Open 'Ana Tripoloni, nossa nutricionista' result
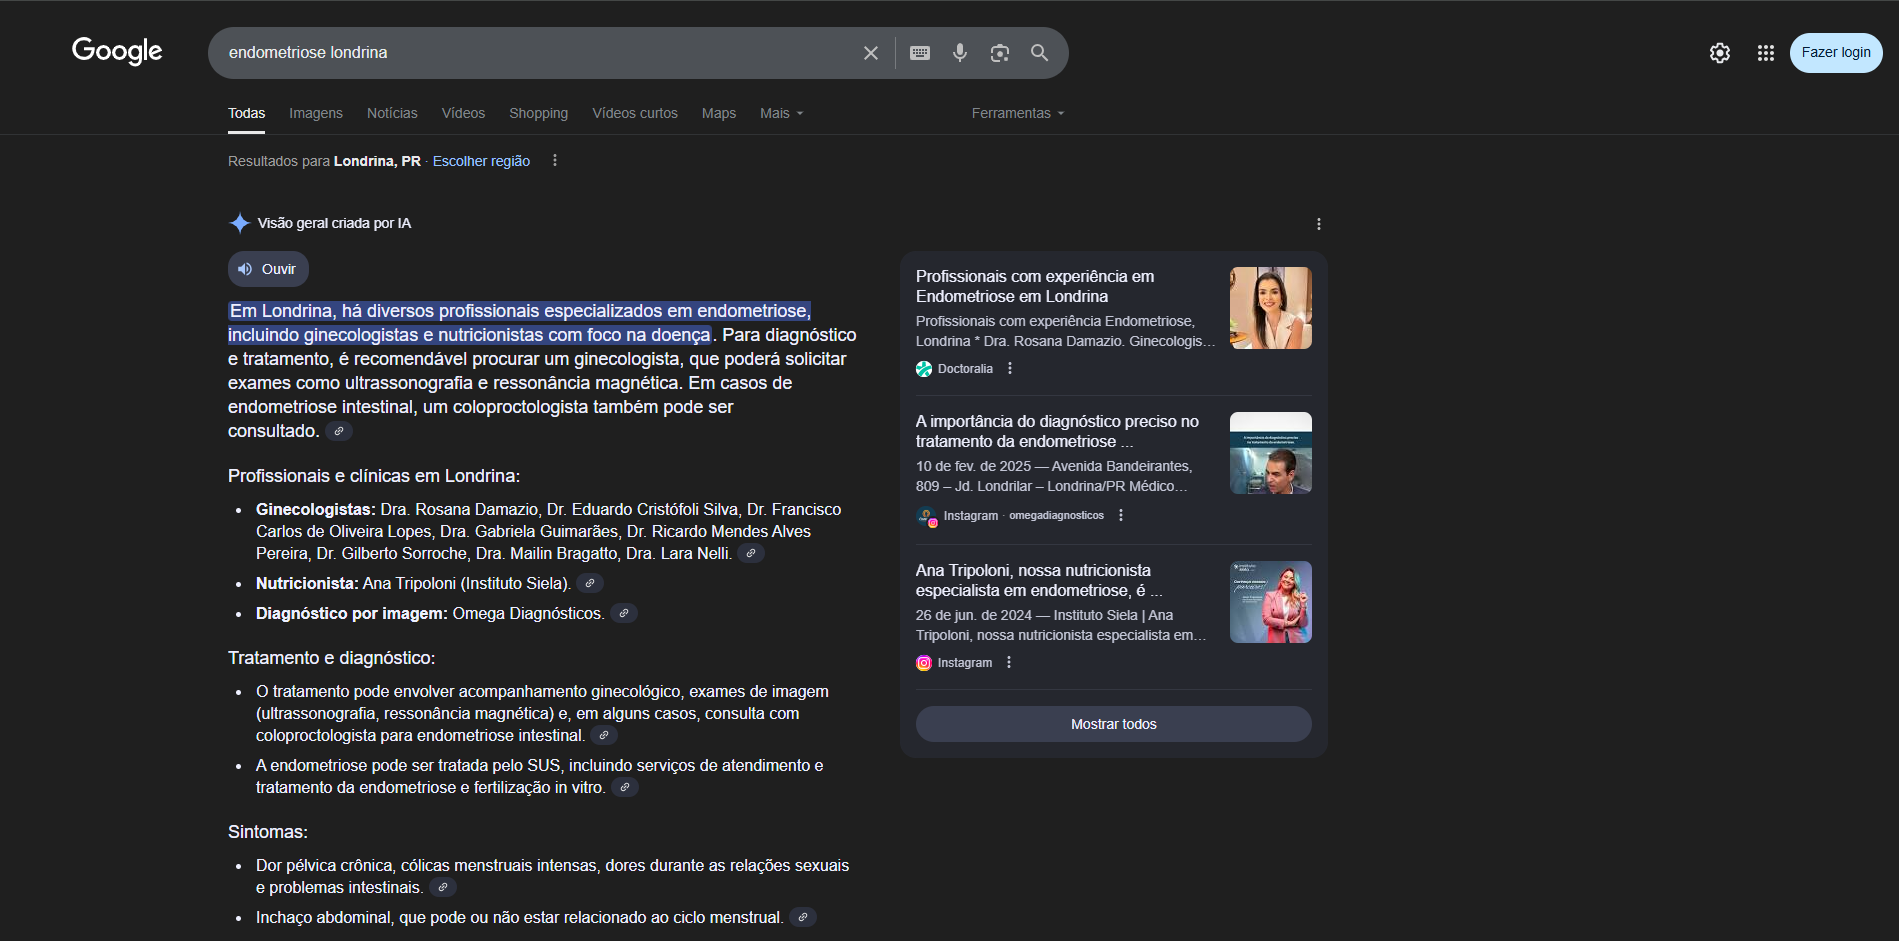Image resolution: width=1899 pixels, height=941 pixels. coord(1038,580)
